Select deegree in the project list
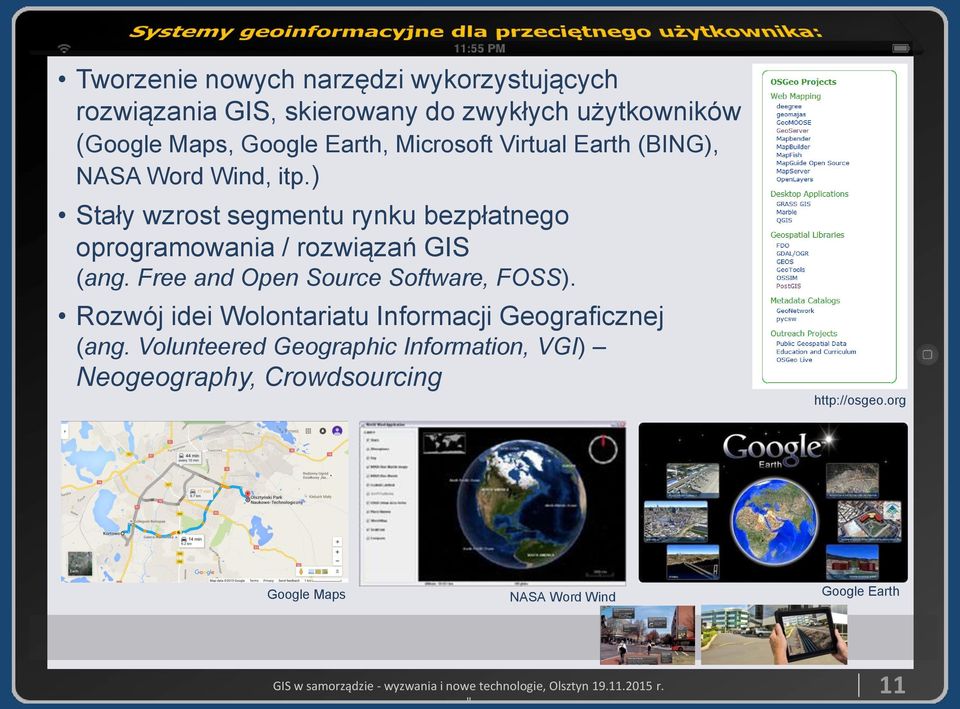Viewport: 960px width, 709px height. (x=789, y=107)
